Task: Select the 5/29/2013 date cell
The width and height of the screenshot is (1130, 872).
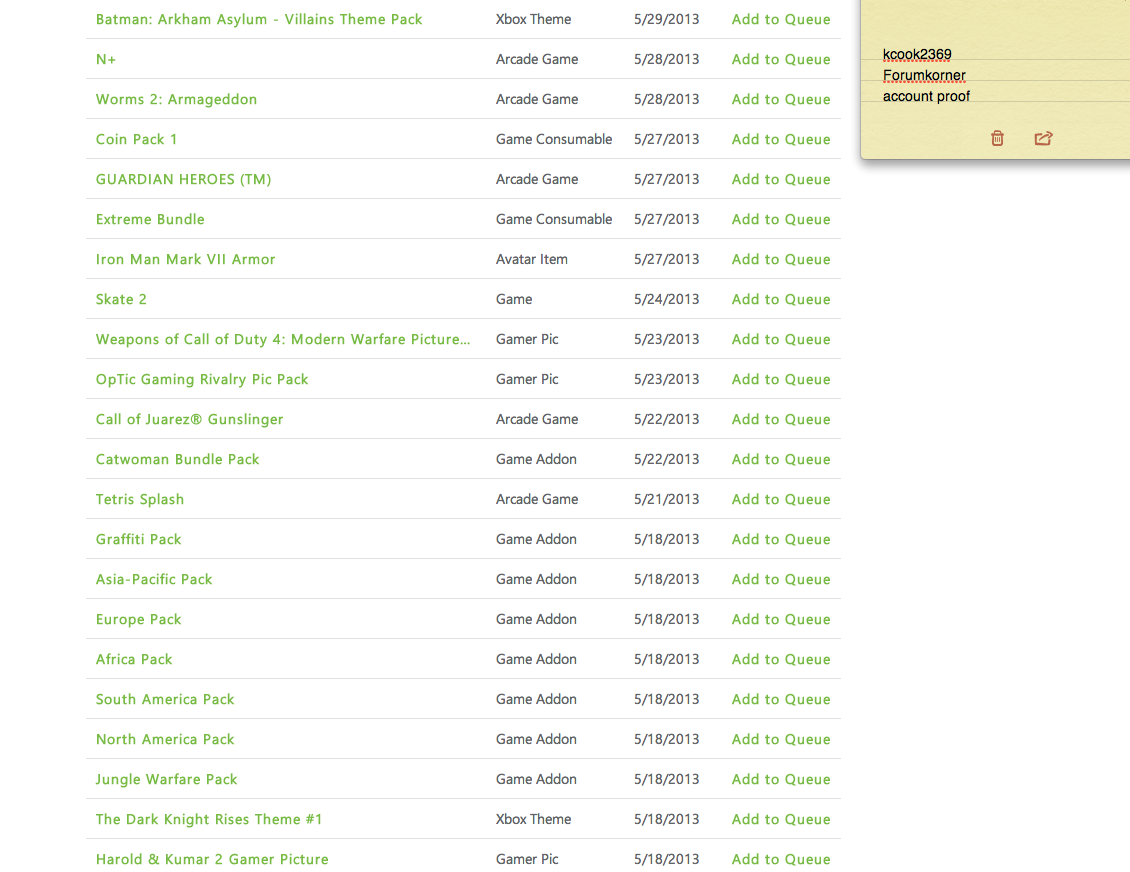Action: pos(667,19)
